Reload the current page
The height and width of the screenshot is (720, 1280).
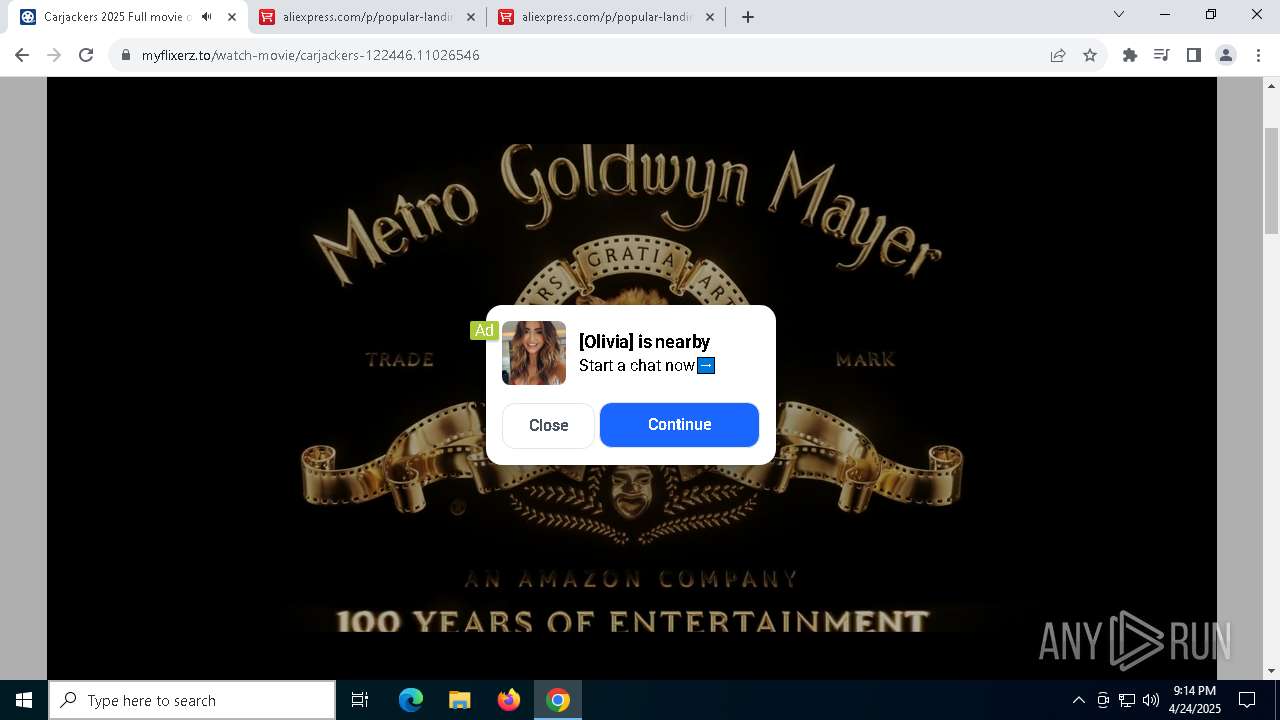pyautogui.click(x=86, y=55)
